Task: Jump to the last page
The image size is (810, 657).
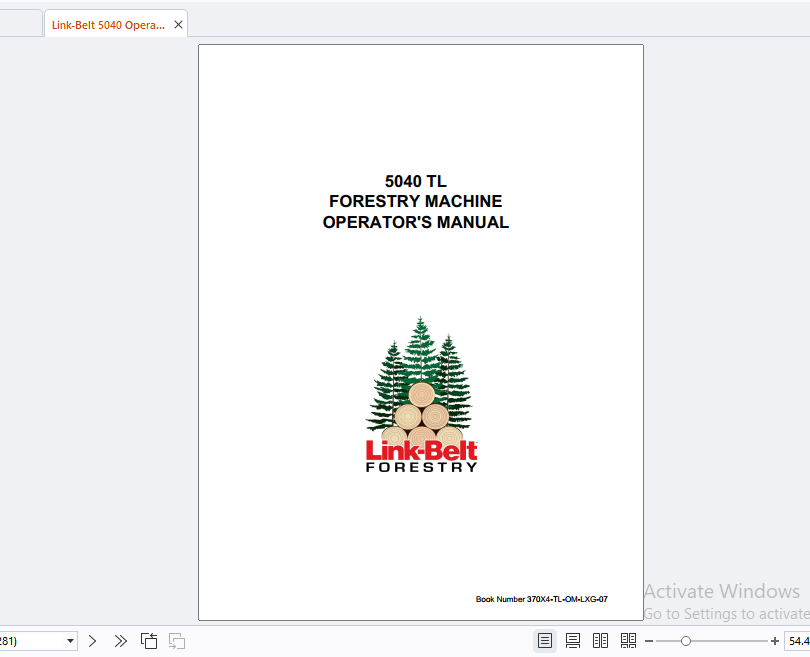Action: (120, 641)
